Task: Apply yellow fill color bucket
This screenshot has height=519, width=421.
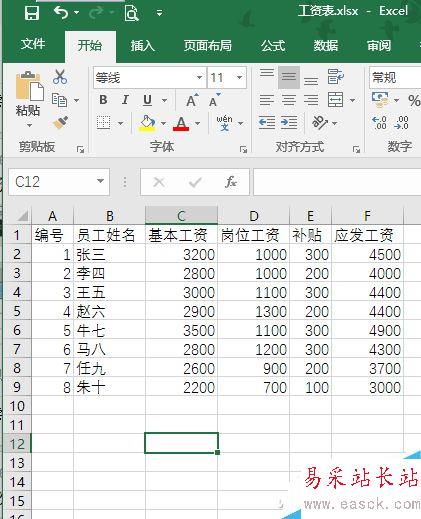Action: tap(147, 123)
